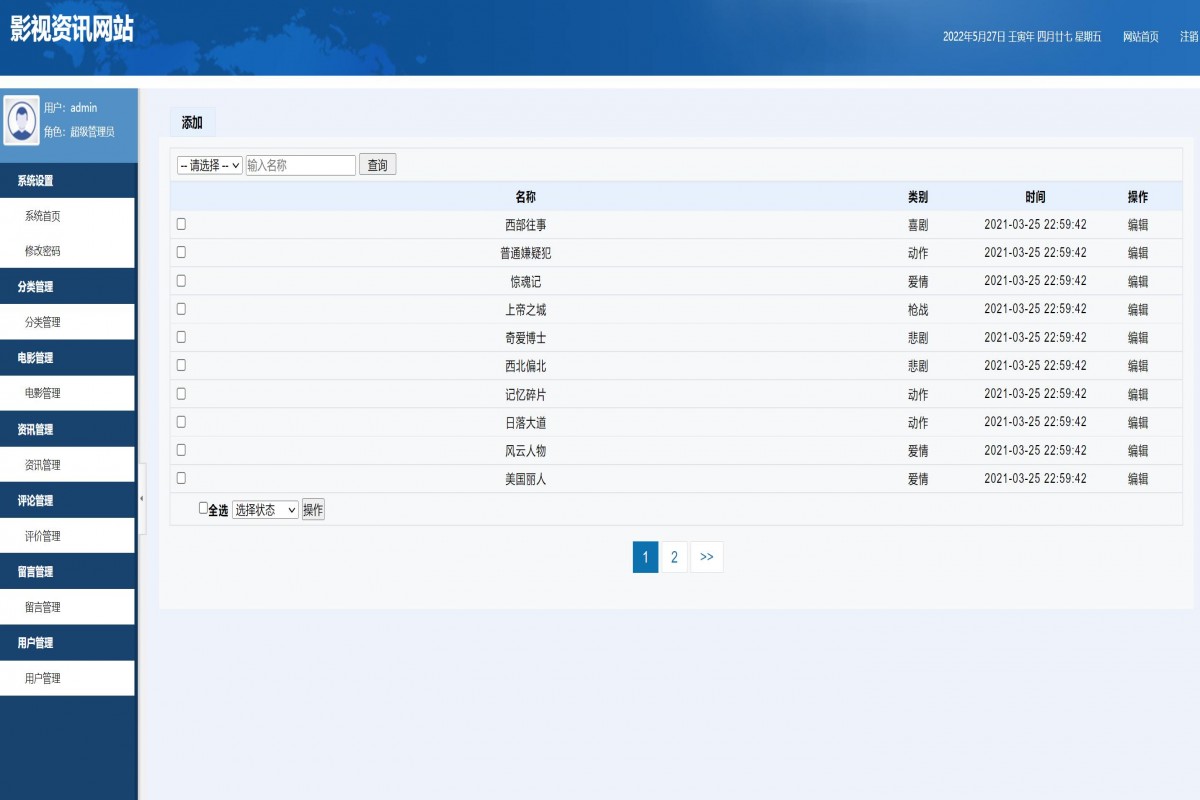This screenshot has height=800, width=1200.
Task: Collapse the sidebar with the arrow handle
Action: pyautogui.click(x=141, y=498)
